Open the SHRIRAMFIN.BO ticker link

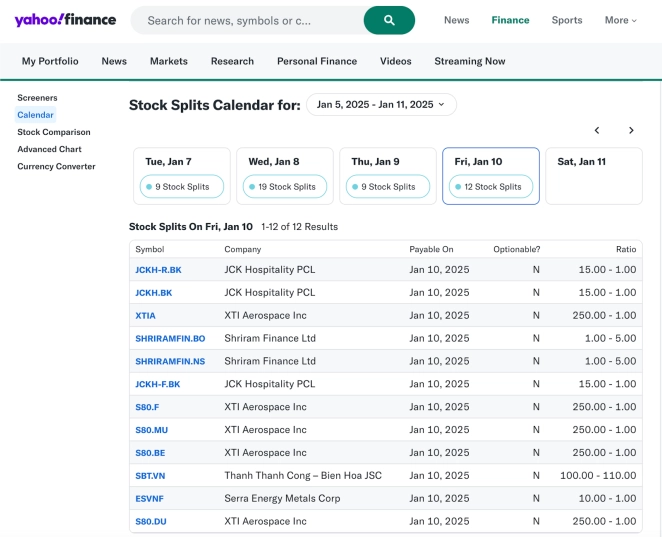pyautogui.click(x=170, y=339)
